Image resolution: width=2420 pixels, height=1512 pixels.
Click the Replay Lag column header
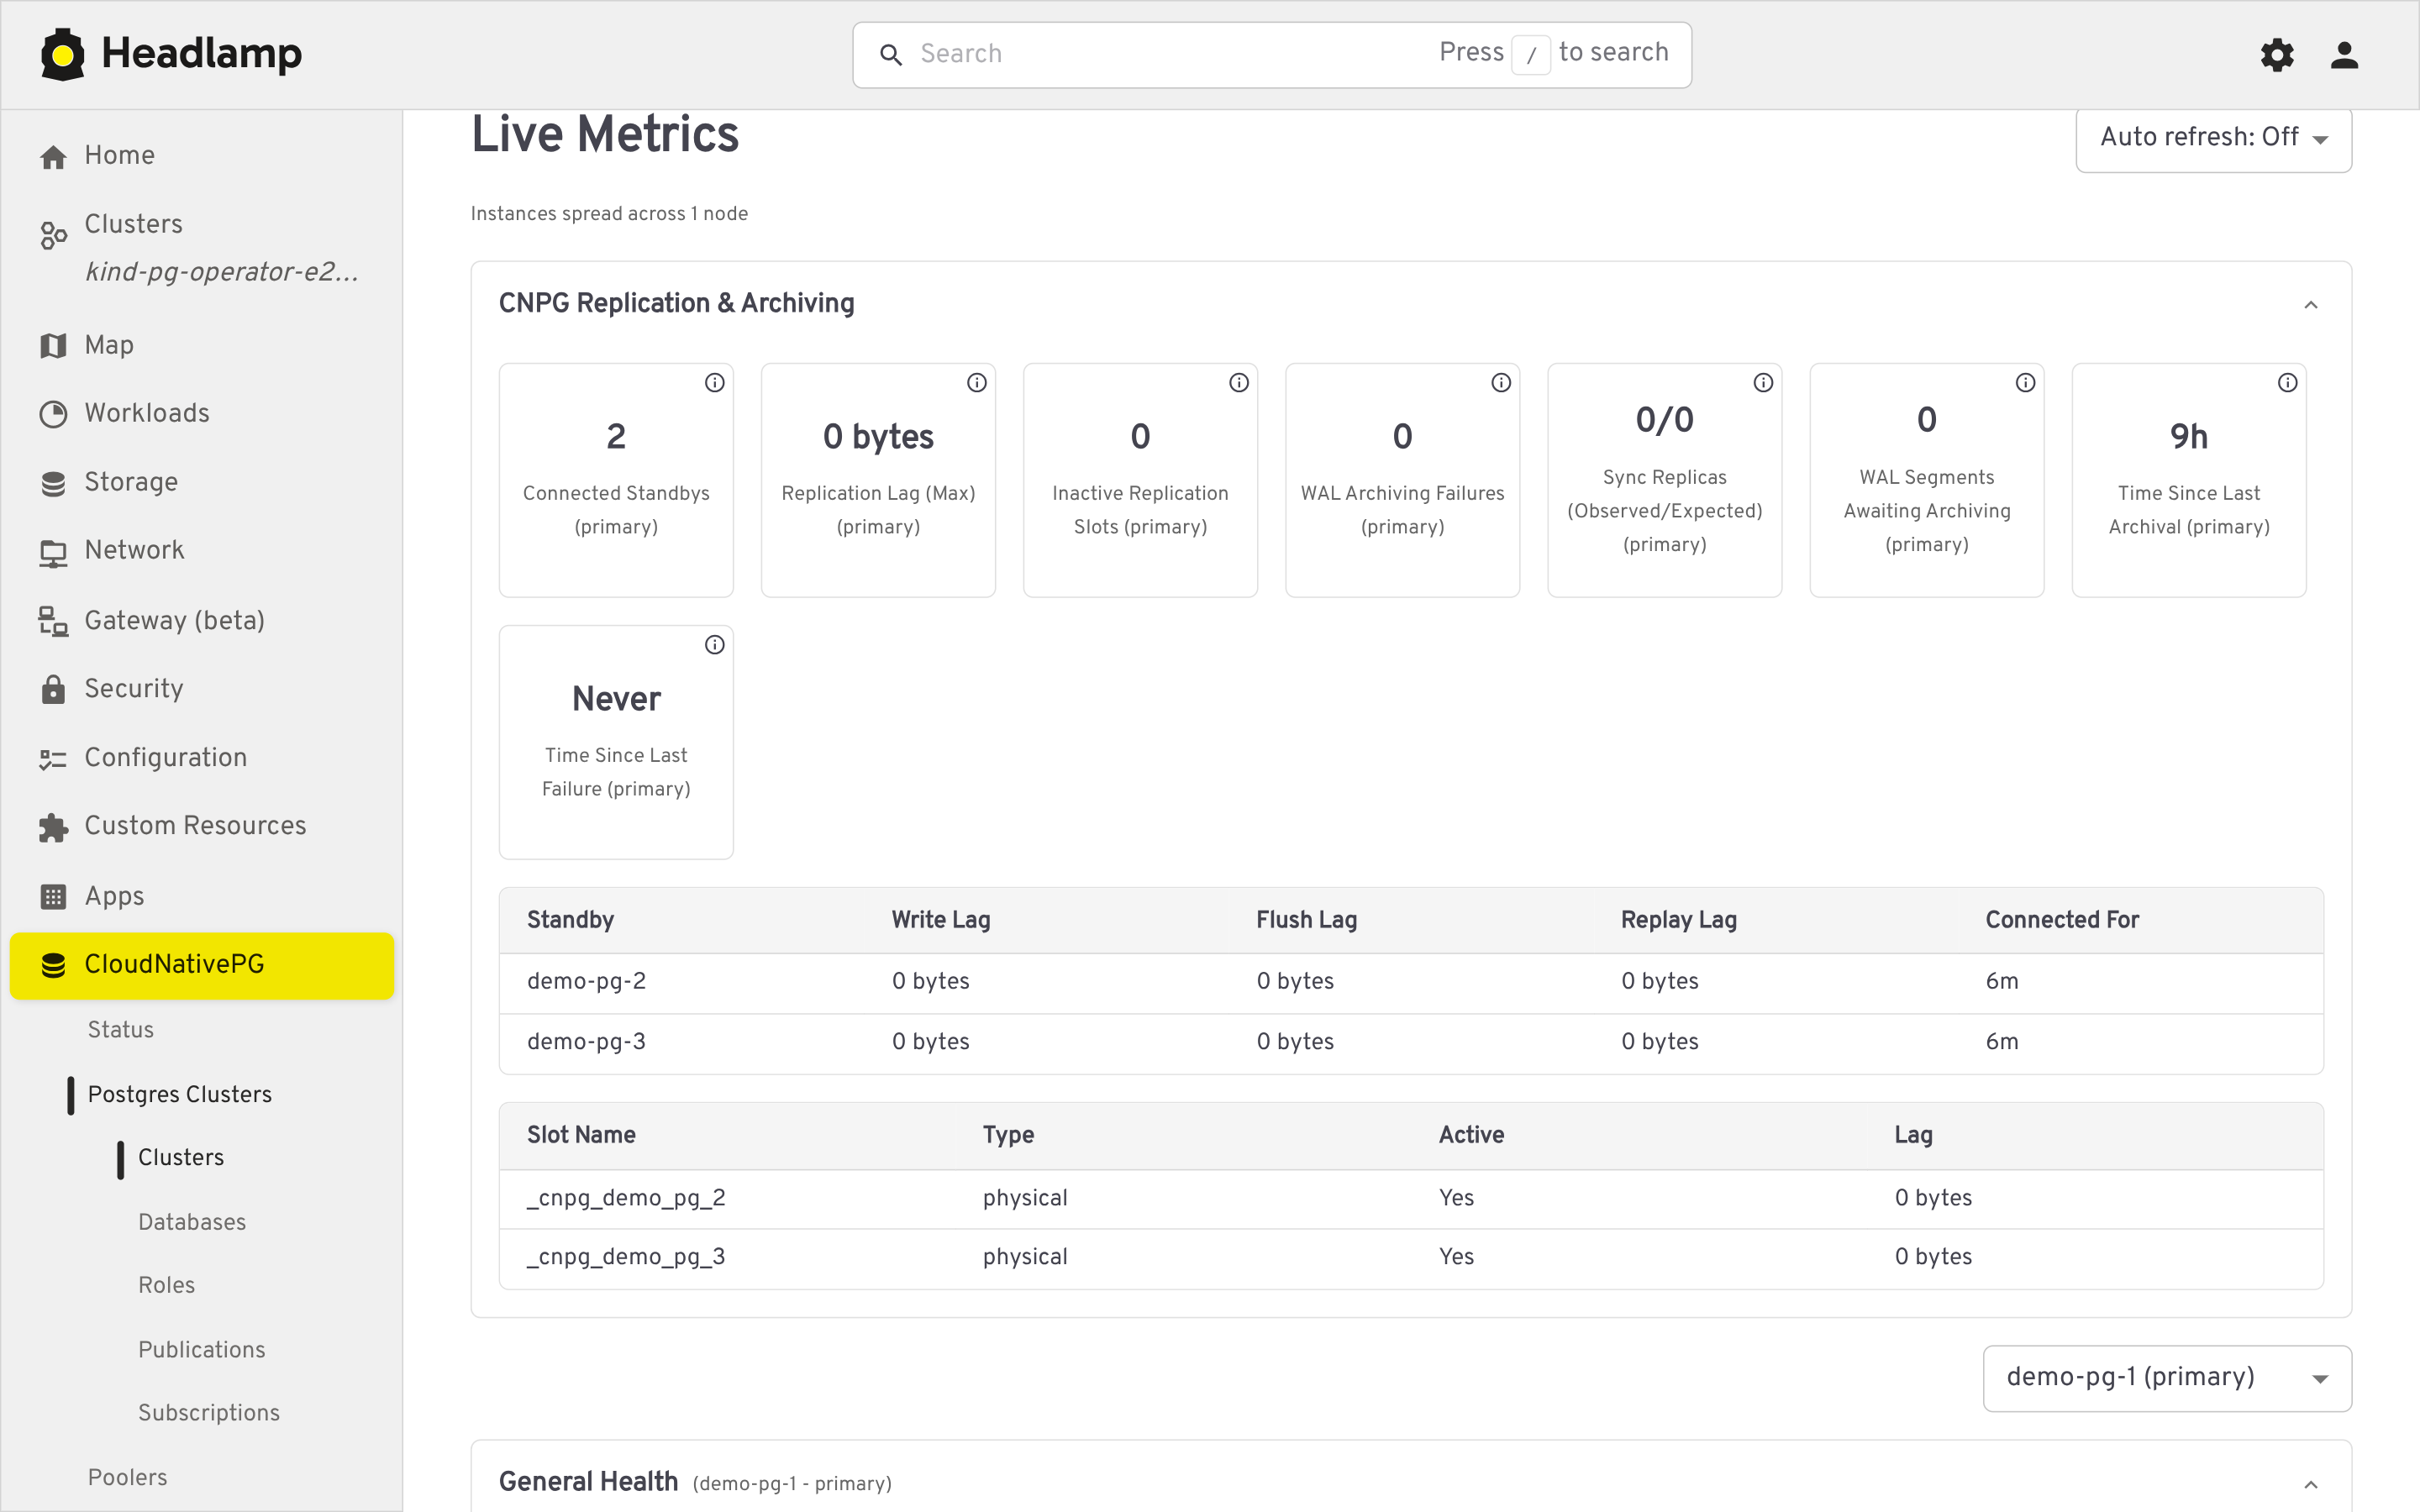coord(1678,920)
